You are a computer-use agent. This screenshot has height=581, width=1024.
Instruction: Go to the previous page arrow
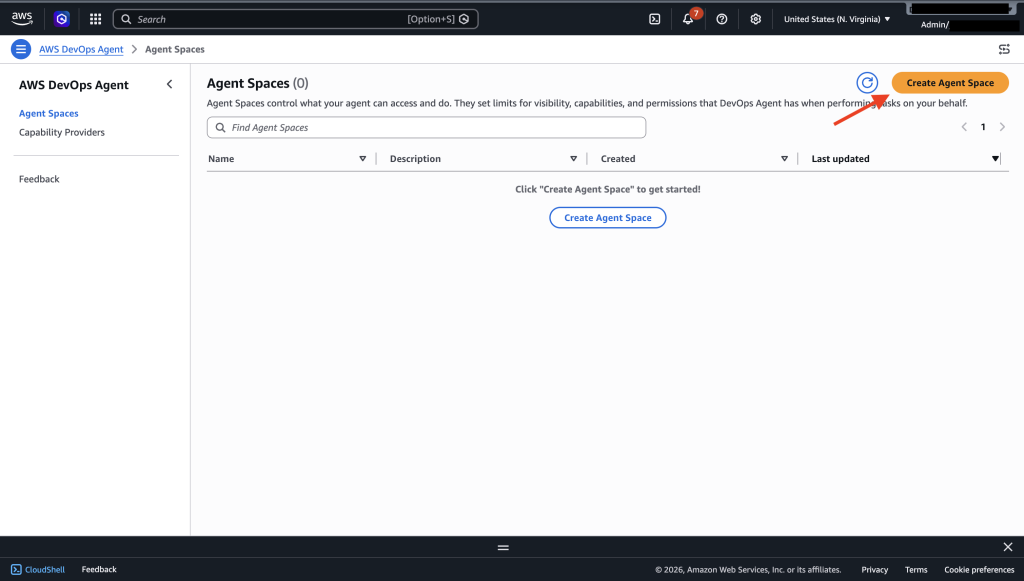tap(964, 127)
